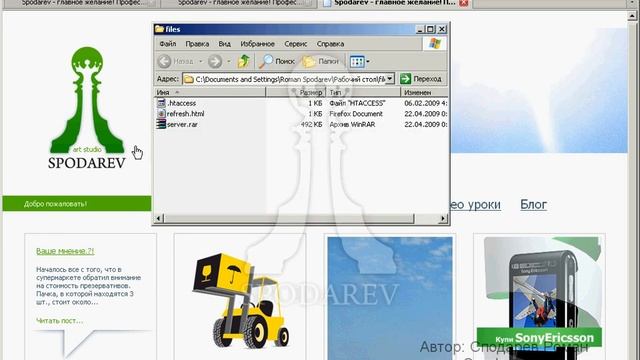Open the Views icon in explorer toolbar
640x360 pixels.
pos(357,62)
